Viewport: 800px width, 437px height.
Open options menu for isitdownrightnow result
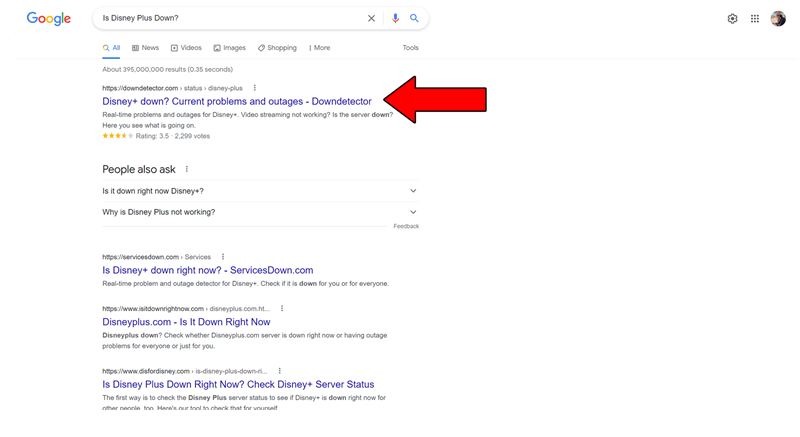[x=282, y=309]
